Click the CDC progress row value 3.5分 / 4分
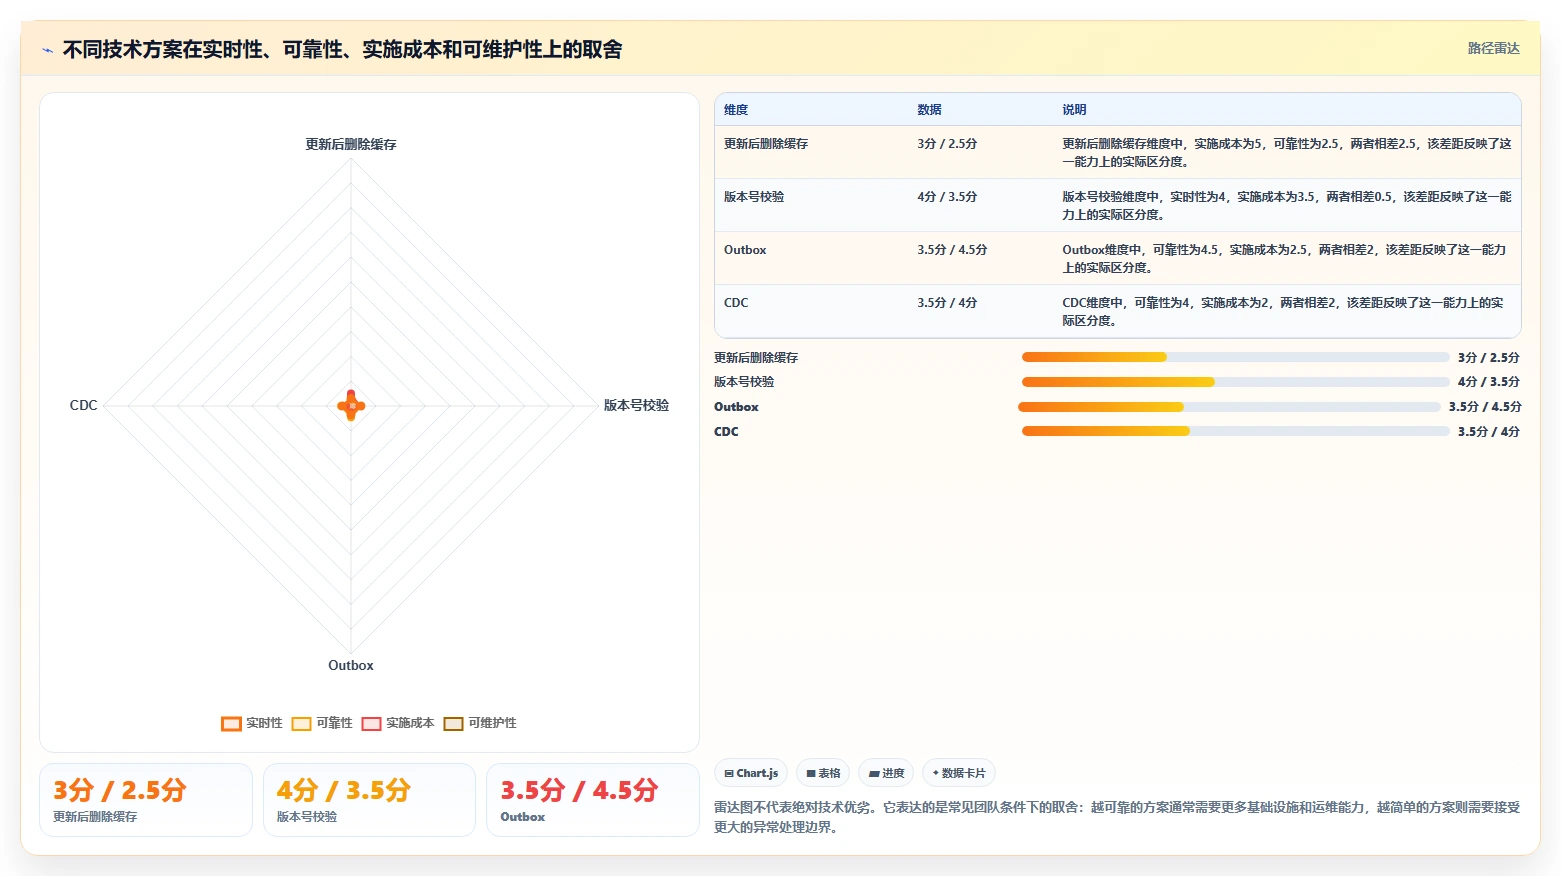Image resolution: width=1561 pixels, height=876 pixels. point(1488,432)
